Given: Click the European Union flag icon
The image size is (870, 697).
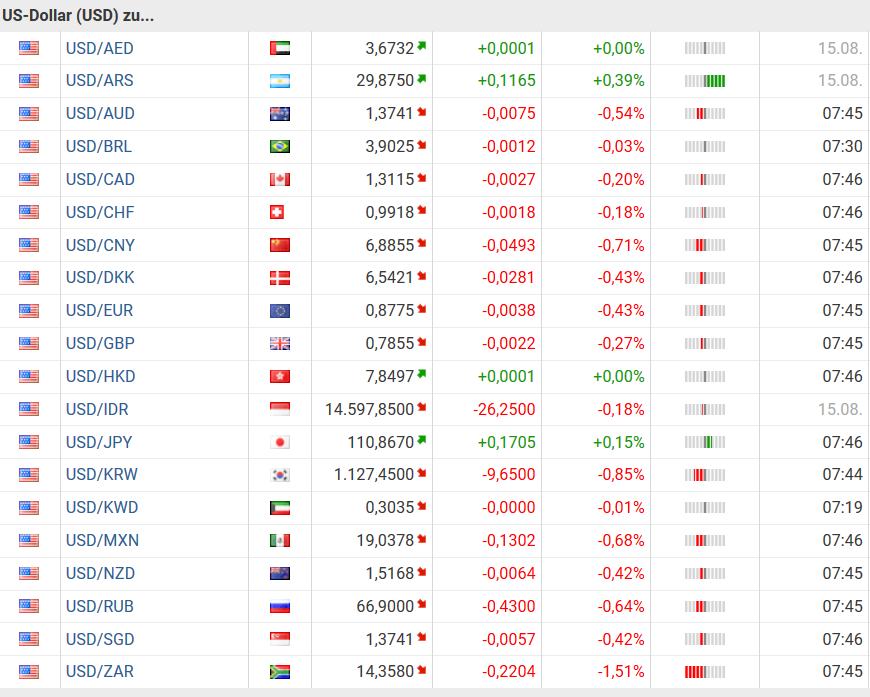Looking at the screenshot, I should (280, 311).
